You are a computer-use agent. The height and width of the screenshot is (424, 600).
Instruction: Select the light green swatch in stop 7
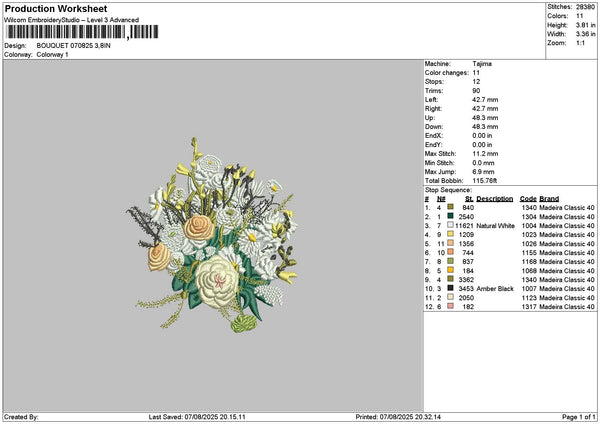click(x=450, y=261)
